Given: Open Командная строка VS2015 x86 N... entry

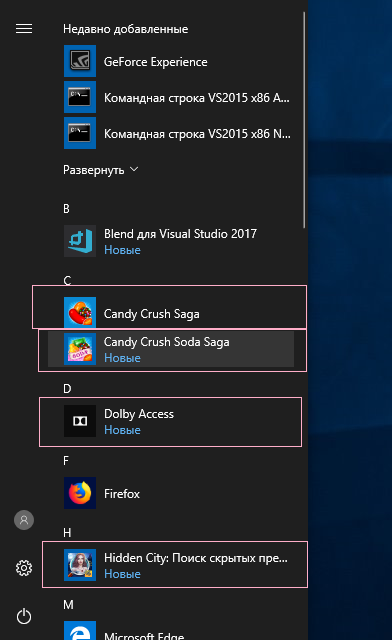Looking at the screenshot, I should tap(197, 134).
